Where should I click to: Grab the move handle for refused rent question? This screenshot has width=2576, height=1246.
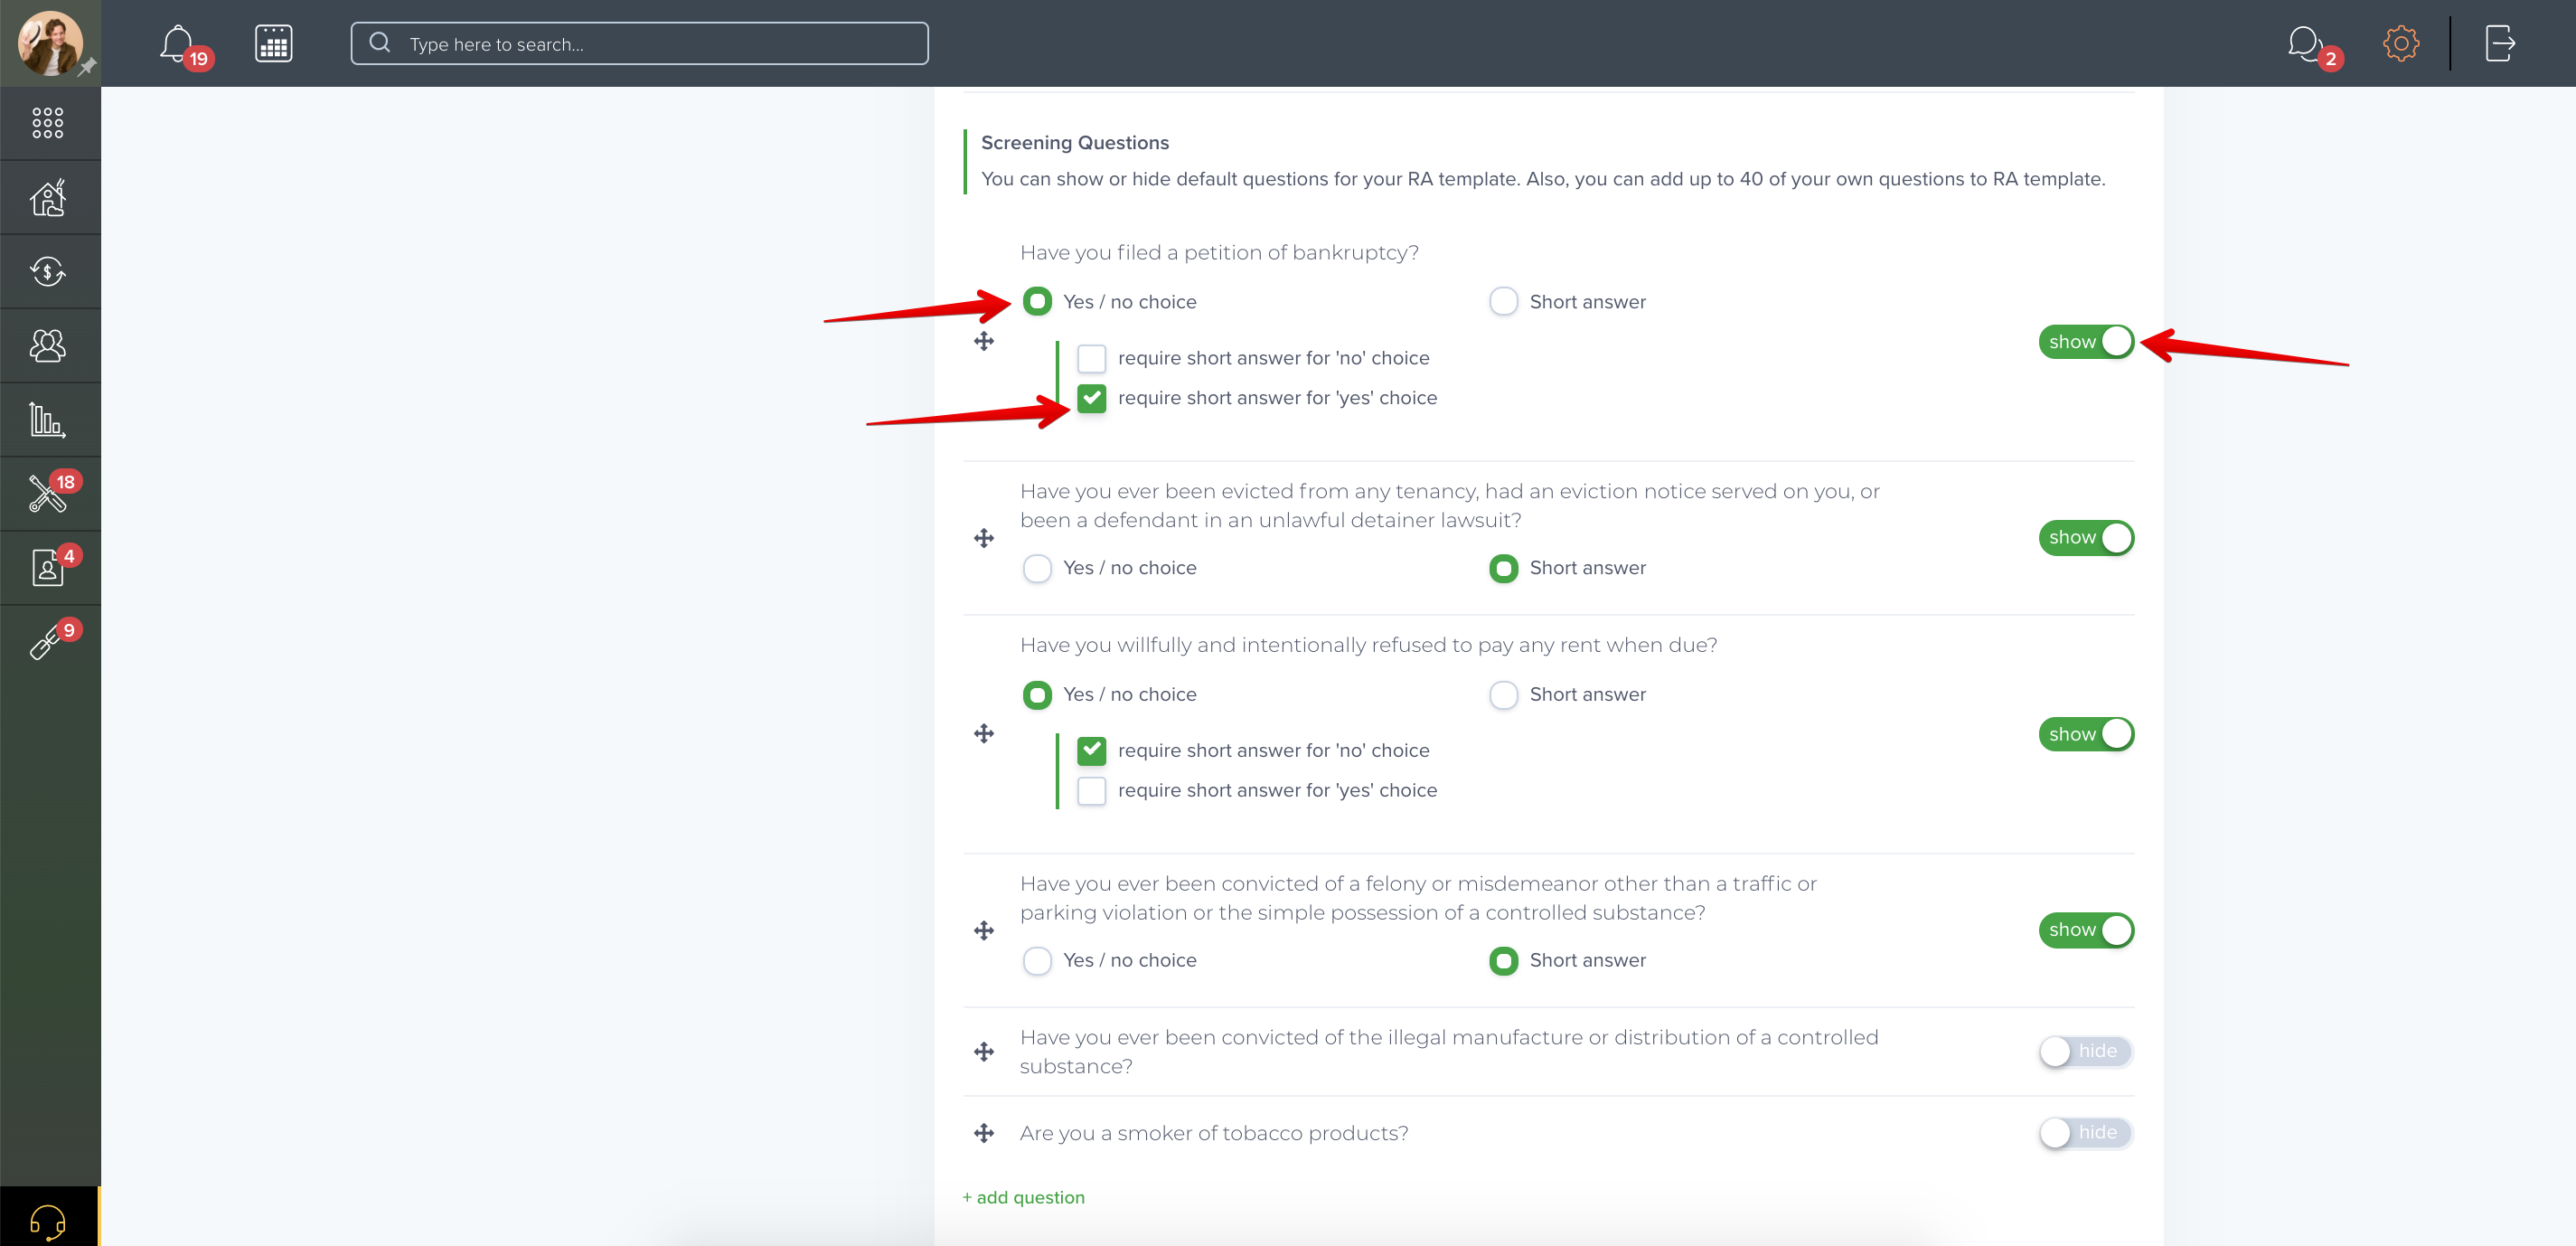984,733
